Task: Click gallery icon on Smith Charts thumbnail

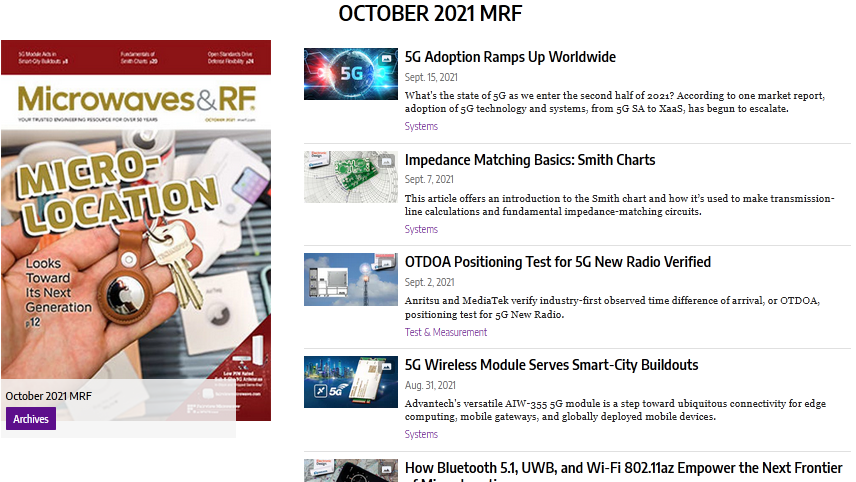Action: tap(386, 164)
